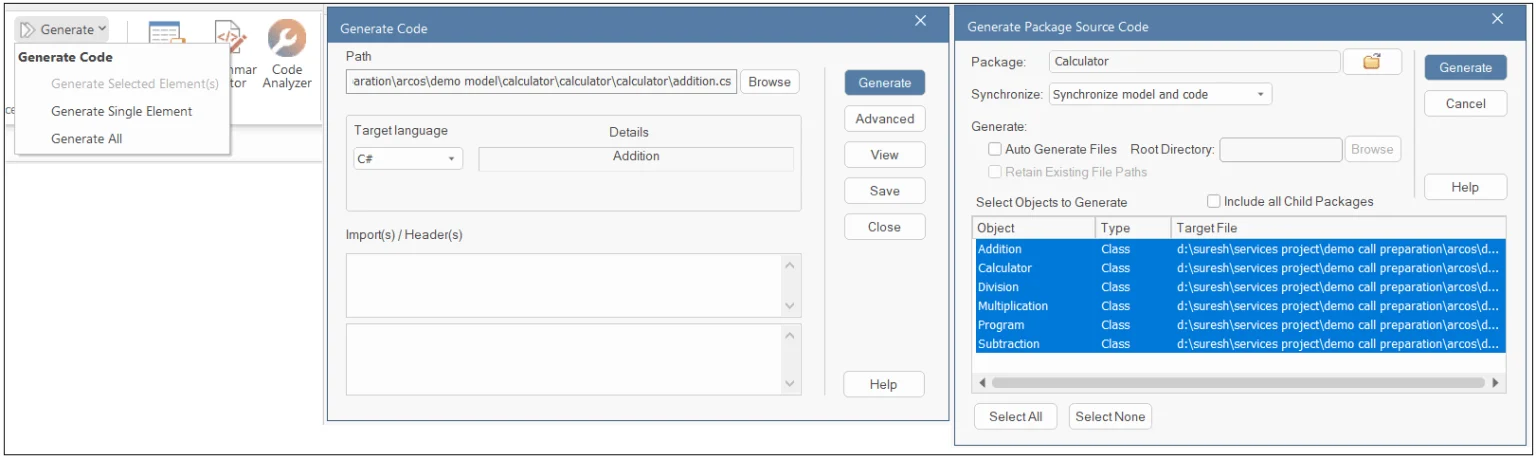Open Advanced options in Generate Code dialog
Screen dimensions: 1536x460
coord(884,119)
